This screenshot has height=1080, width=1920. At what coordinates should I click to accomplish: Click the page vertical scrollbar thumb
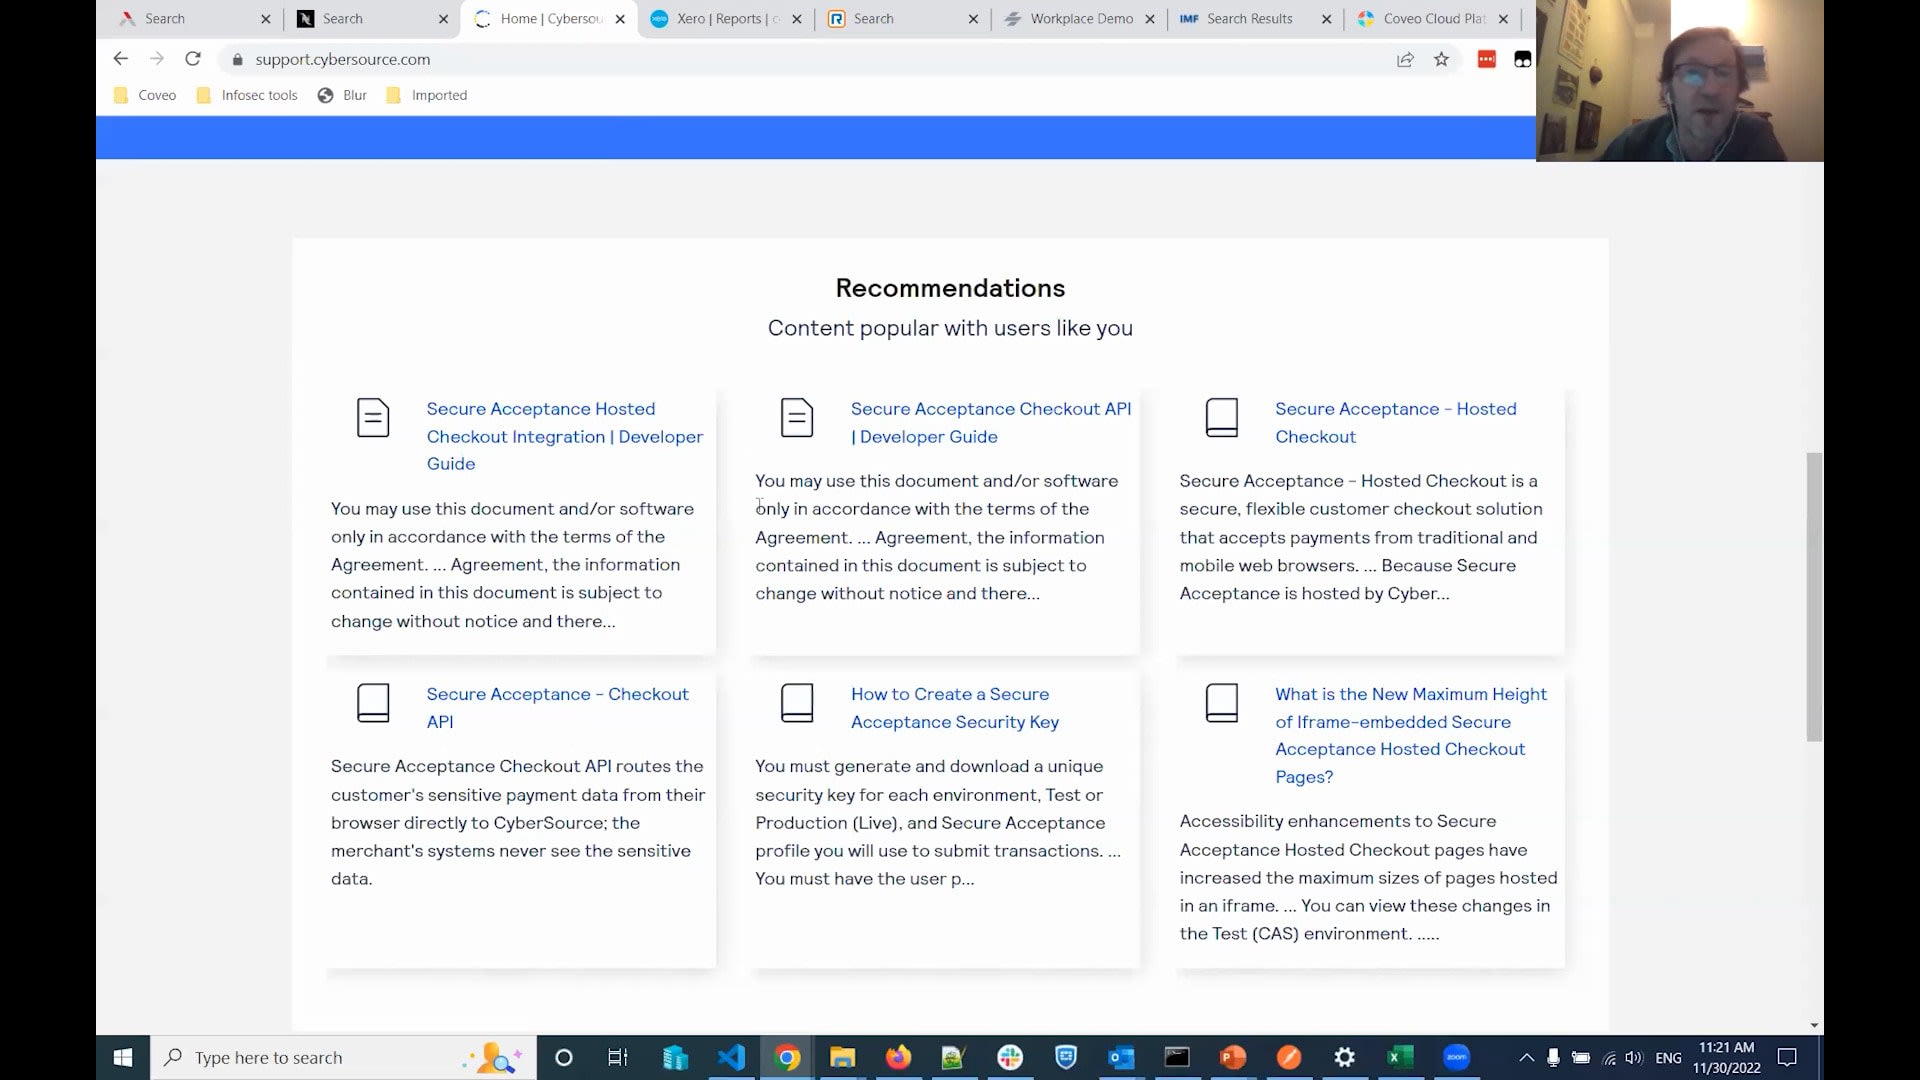click(x=1814, y=597)
